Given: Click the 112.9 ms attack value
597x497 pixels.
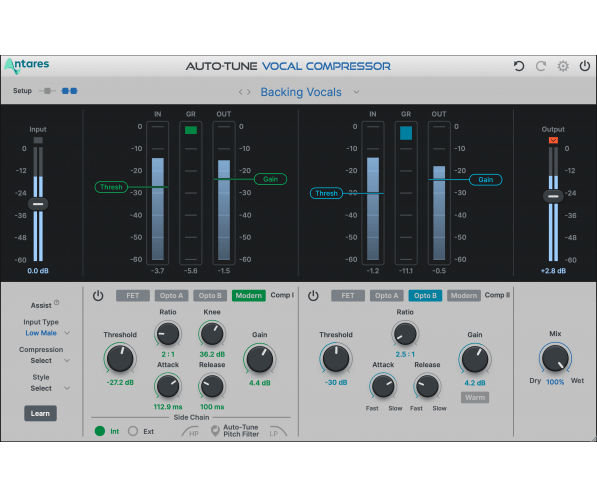Looking at the screenshot, I should [168, 407].
